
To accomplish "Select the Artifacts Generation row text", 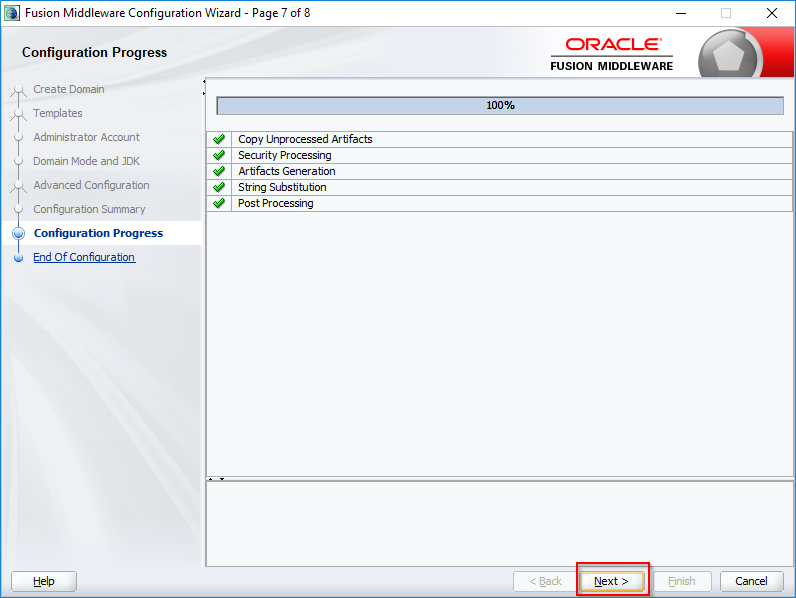I will [x=287, y=171].
